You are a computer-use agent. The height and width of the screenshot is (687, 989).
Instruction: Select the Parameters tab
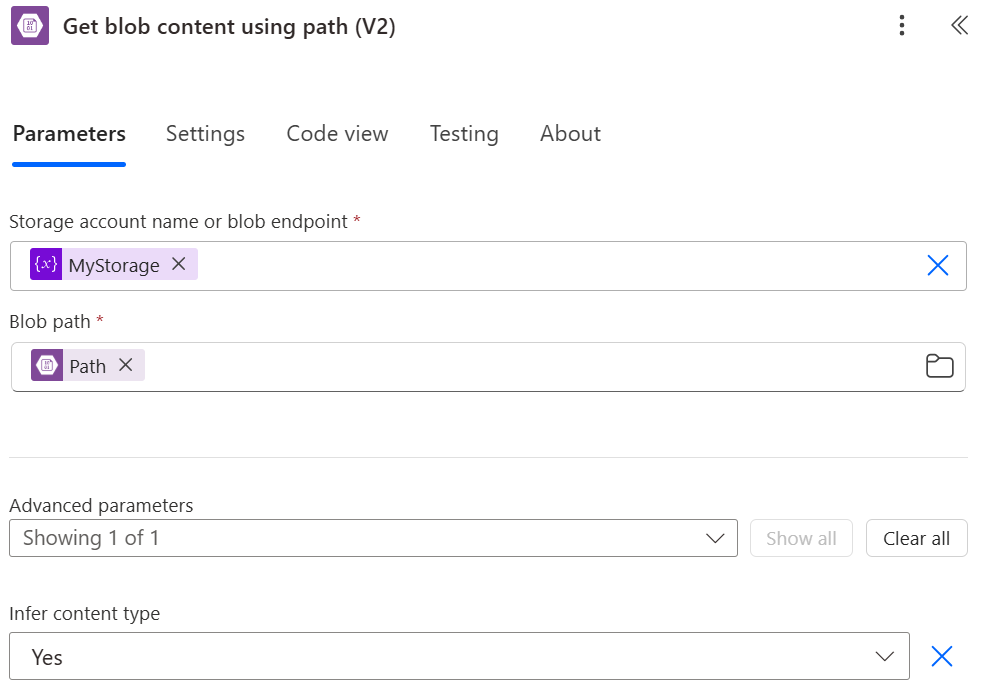(x=69, y=134)
